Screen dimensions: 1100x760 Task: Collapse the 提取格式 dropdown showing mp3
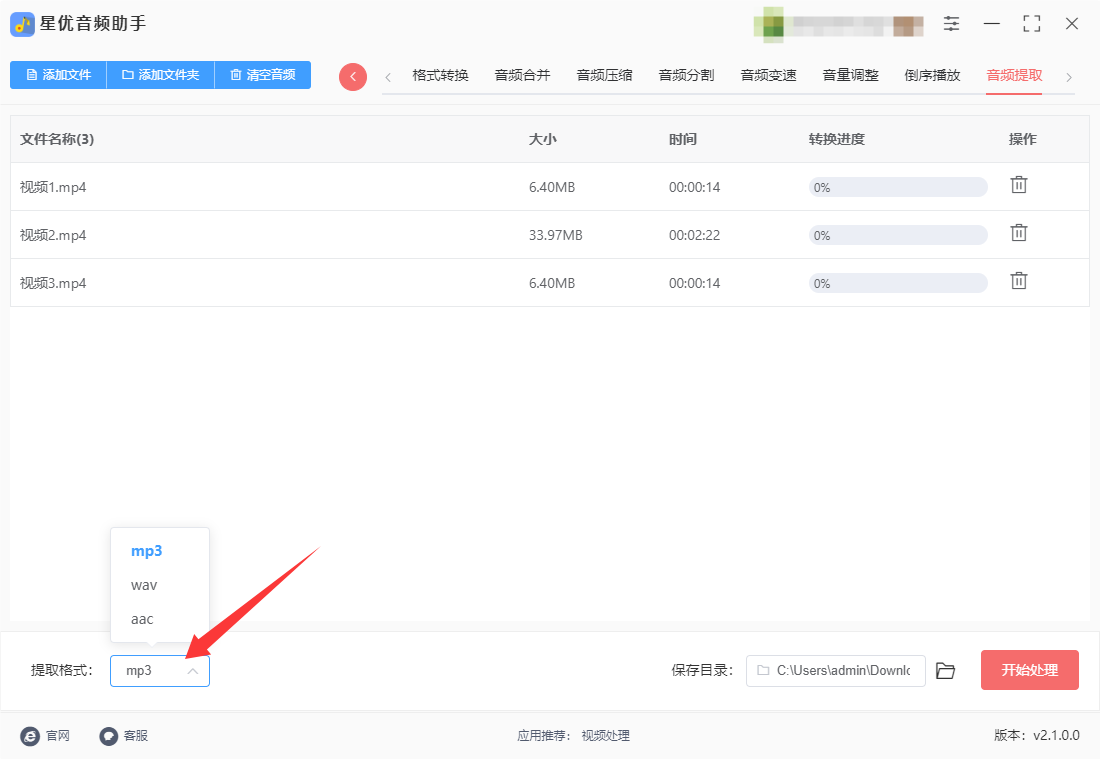coord(160,671)
